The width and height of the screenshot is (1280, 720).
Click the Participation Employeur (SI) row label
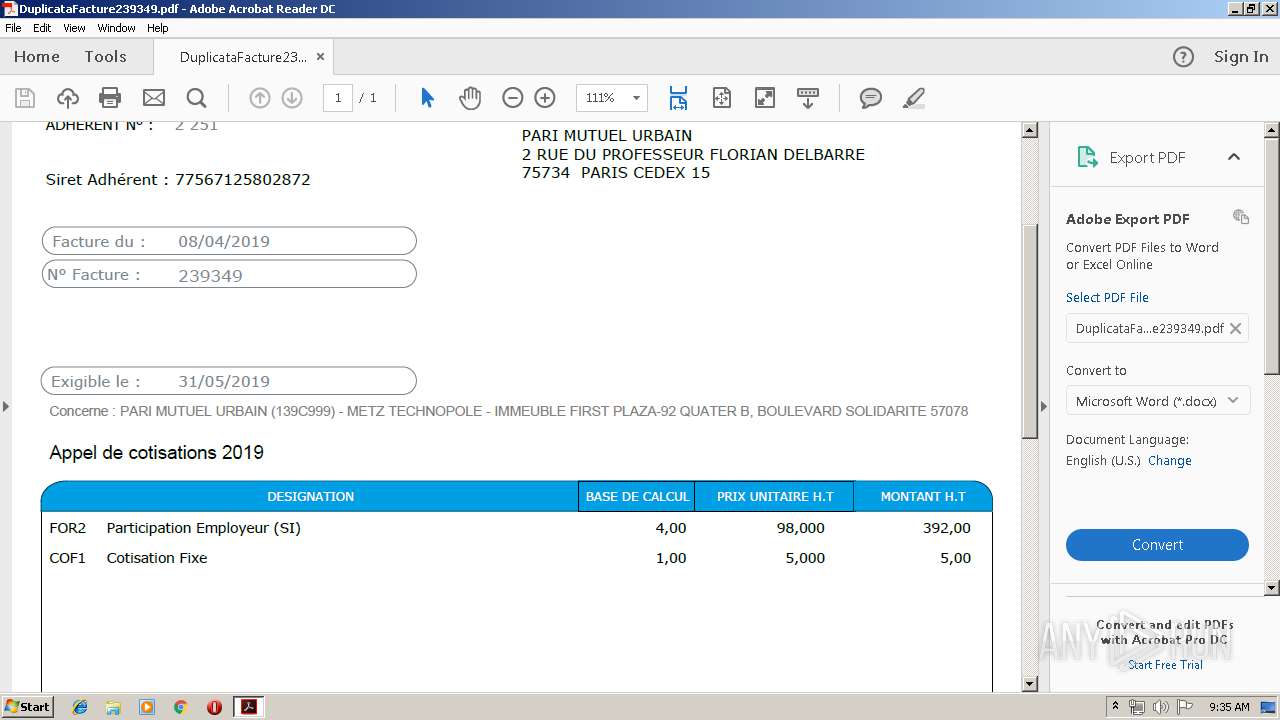(203, 528)
